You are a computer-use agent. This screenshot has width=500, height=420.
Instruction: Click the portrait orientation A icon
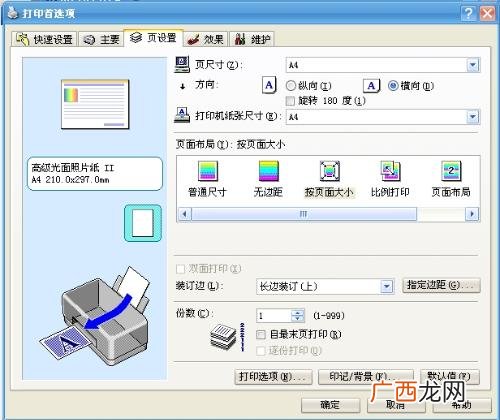pos(269,85)
